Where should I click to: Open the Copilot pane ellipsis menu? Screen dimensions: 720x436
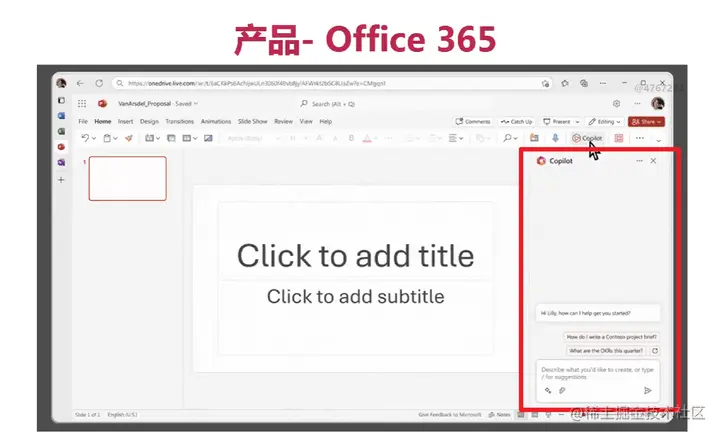pos(639,161)
